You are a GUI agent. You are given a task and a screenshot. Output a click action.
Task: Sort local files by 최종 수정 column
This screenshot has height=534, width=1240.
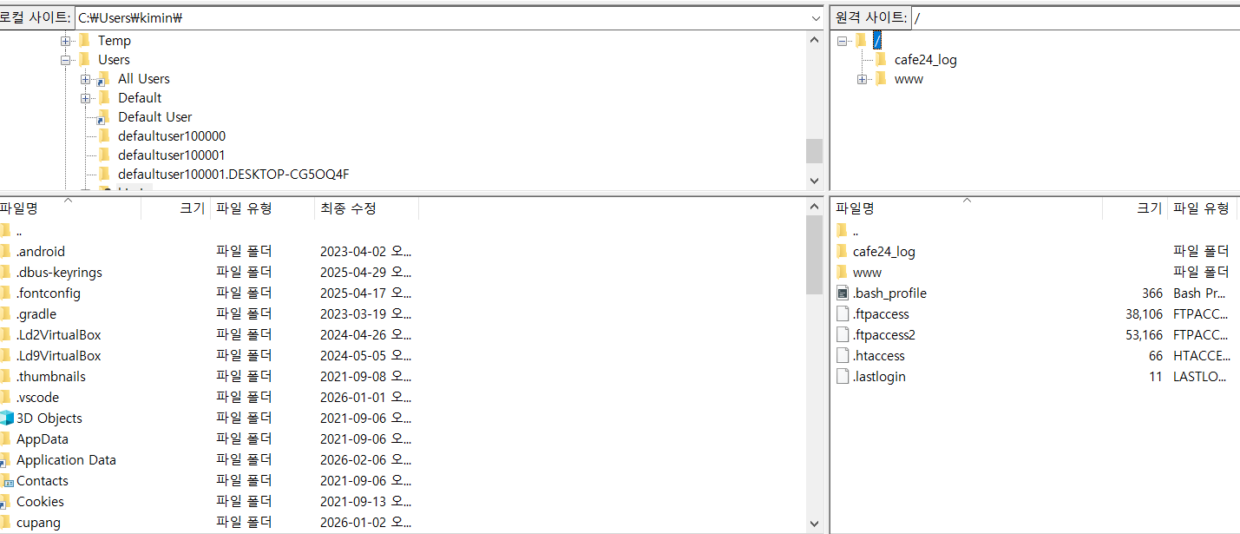[348, 208]
